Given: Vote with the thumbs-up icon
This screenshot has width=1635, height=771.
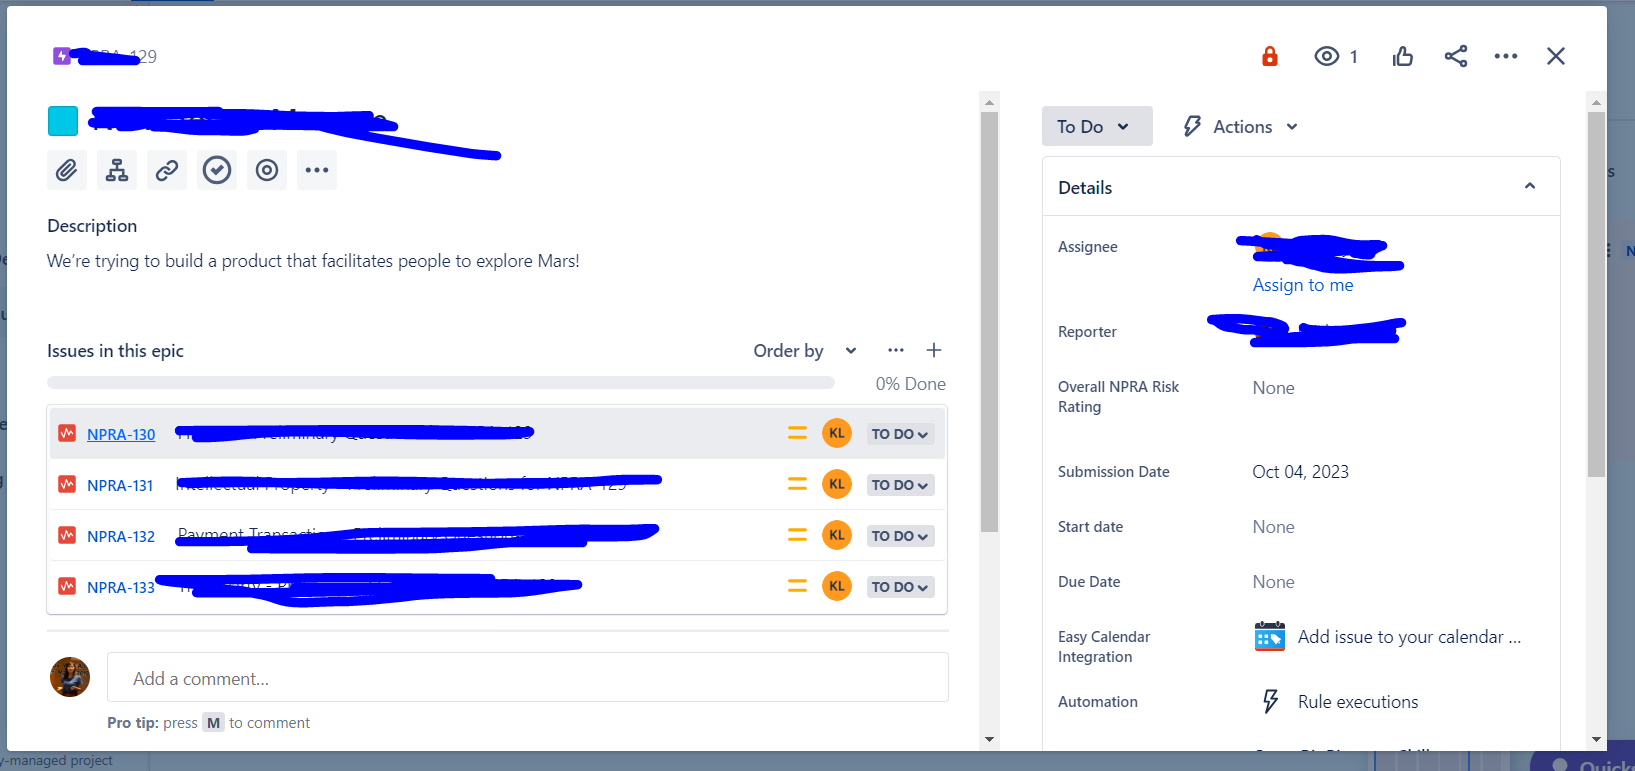Looking at the screenshot, I should pos(1403,56).
